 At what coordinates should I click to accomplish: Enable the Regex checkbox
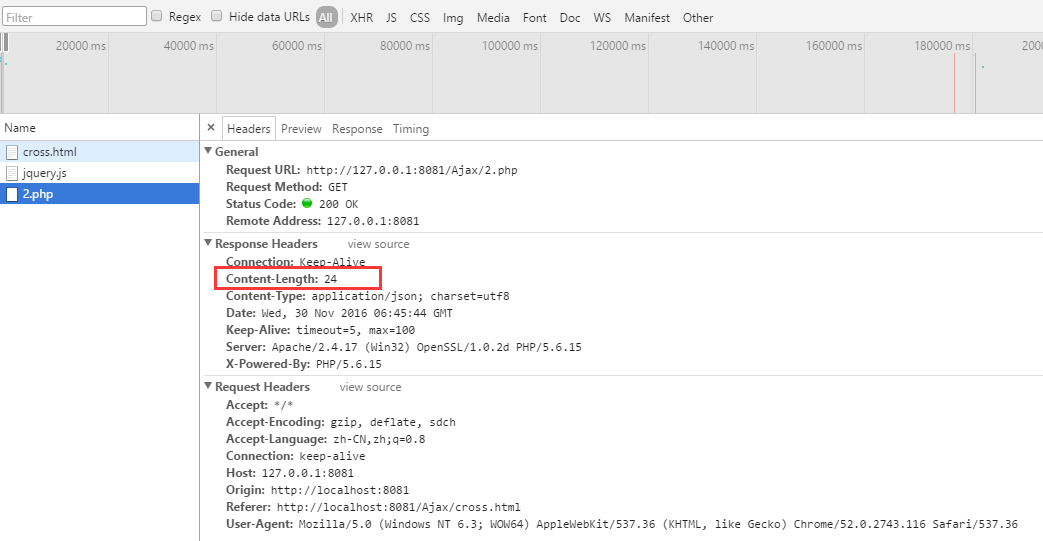(157, 16)
